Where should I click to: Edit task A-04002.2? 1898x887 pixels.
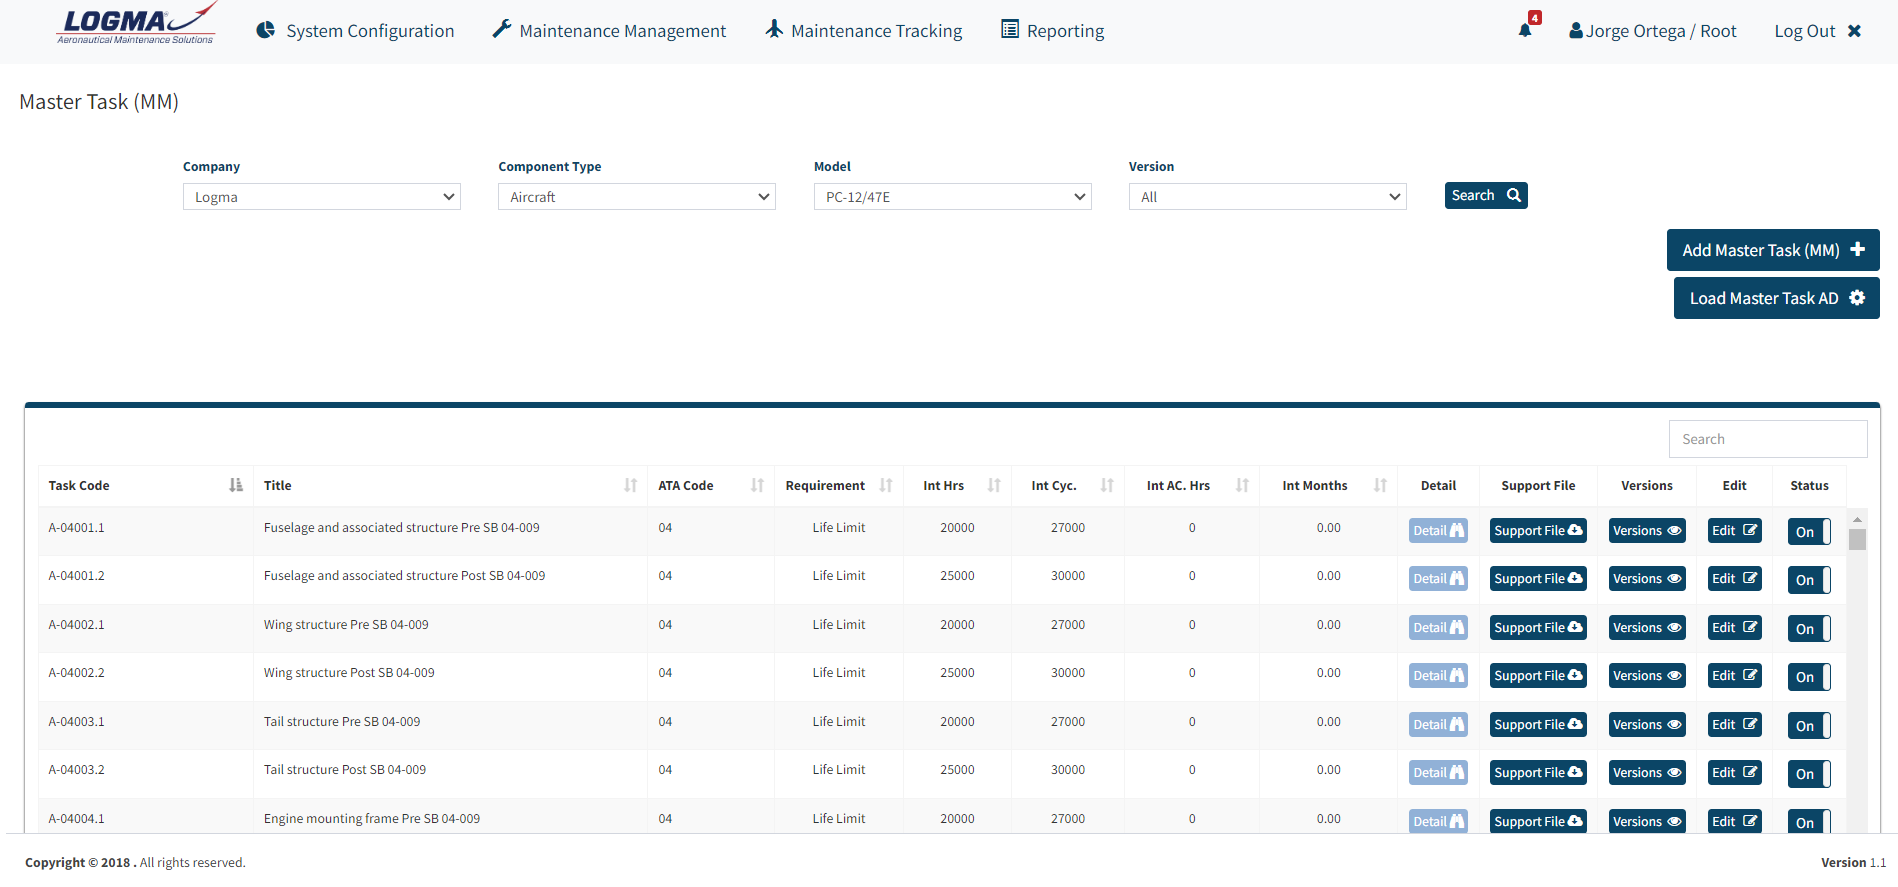[x=1734, y=676]
